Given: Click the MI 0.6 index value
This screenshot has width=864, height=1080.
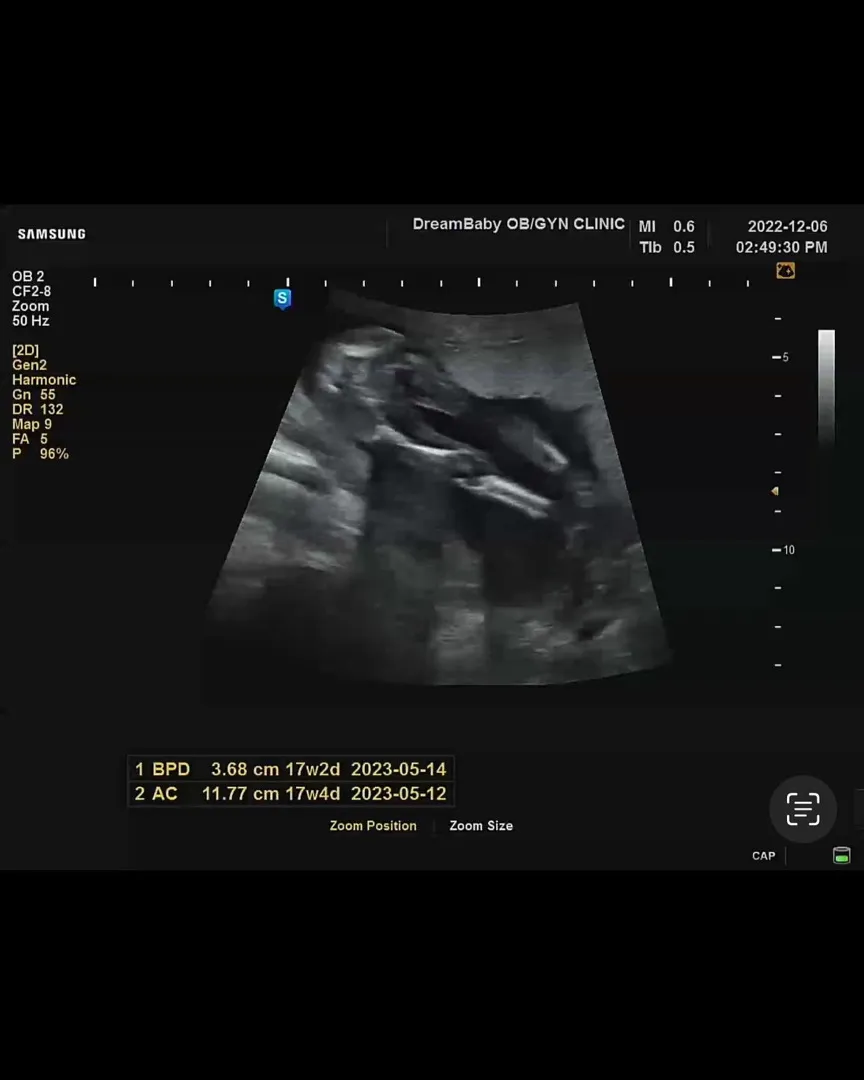Looking at the screenshot, I should [x=666, y=227].
